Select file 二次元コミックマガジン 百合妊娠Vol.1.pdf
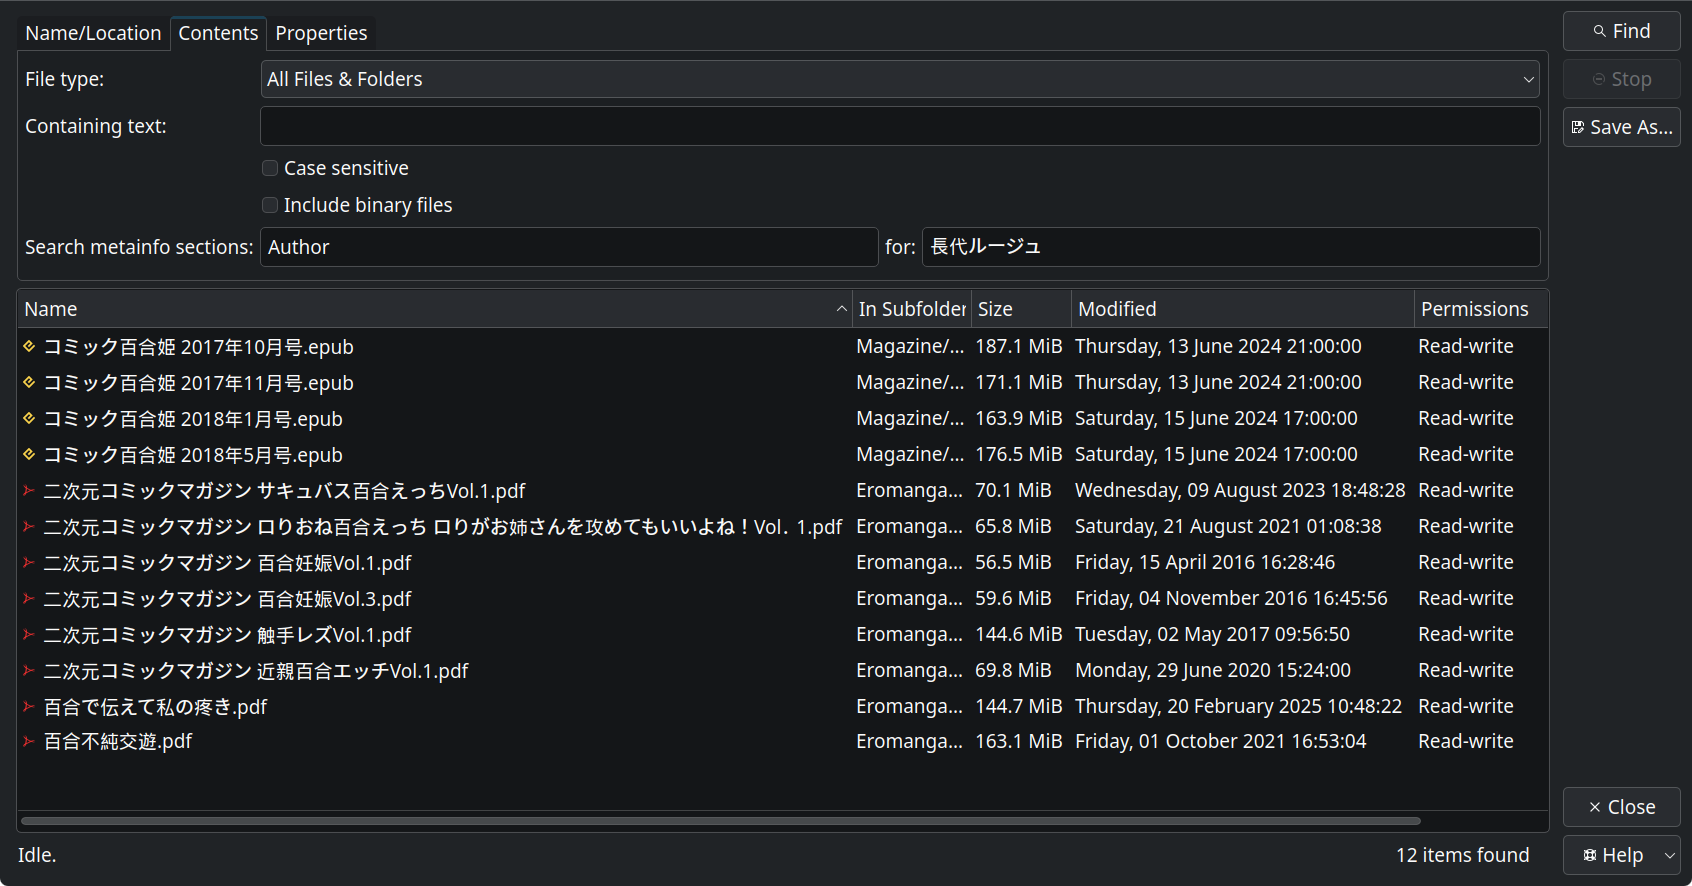Screen dimensions: 1692x886 [x=227, y=563]
